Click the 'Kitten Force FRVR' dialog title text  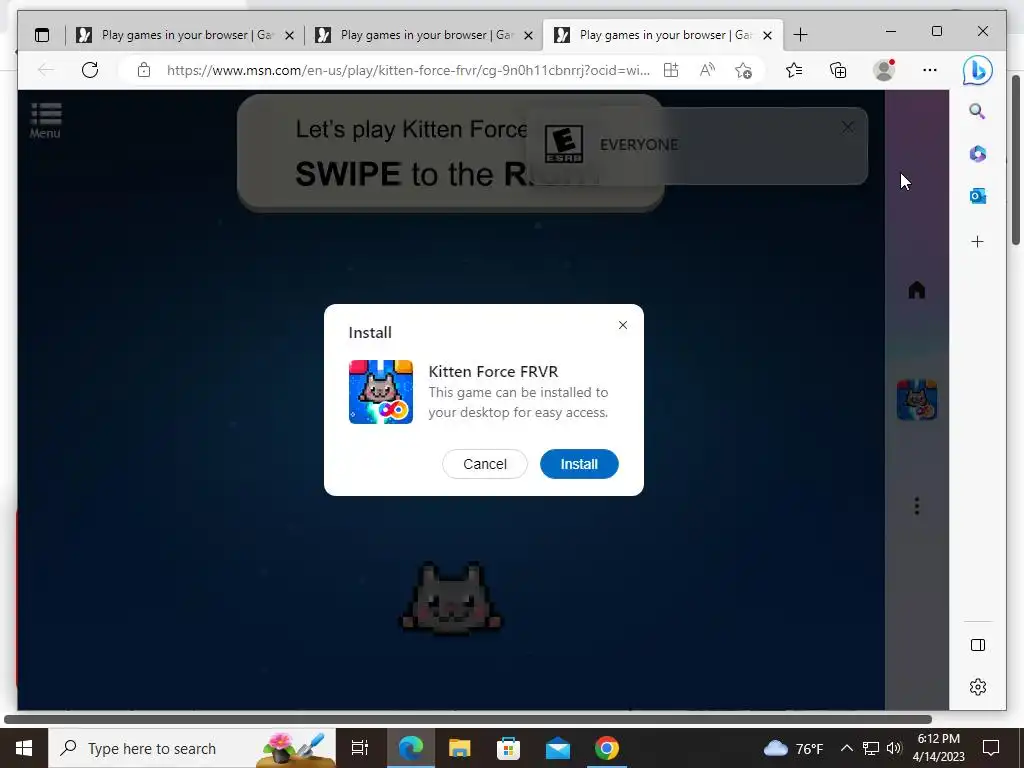click(x=493, y=372)
